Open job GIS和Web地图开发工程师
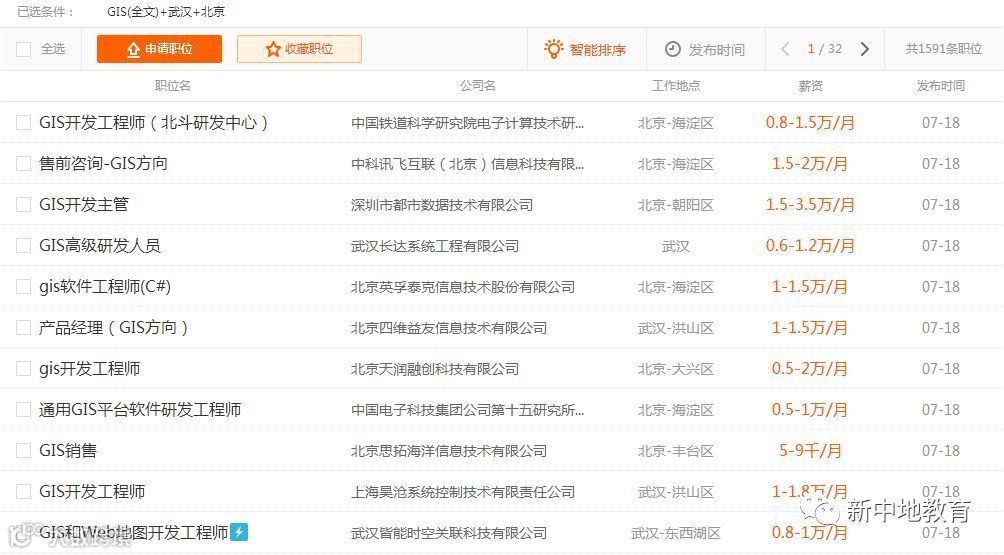The image size is (1004, 555). [x=134, y=532]
